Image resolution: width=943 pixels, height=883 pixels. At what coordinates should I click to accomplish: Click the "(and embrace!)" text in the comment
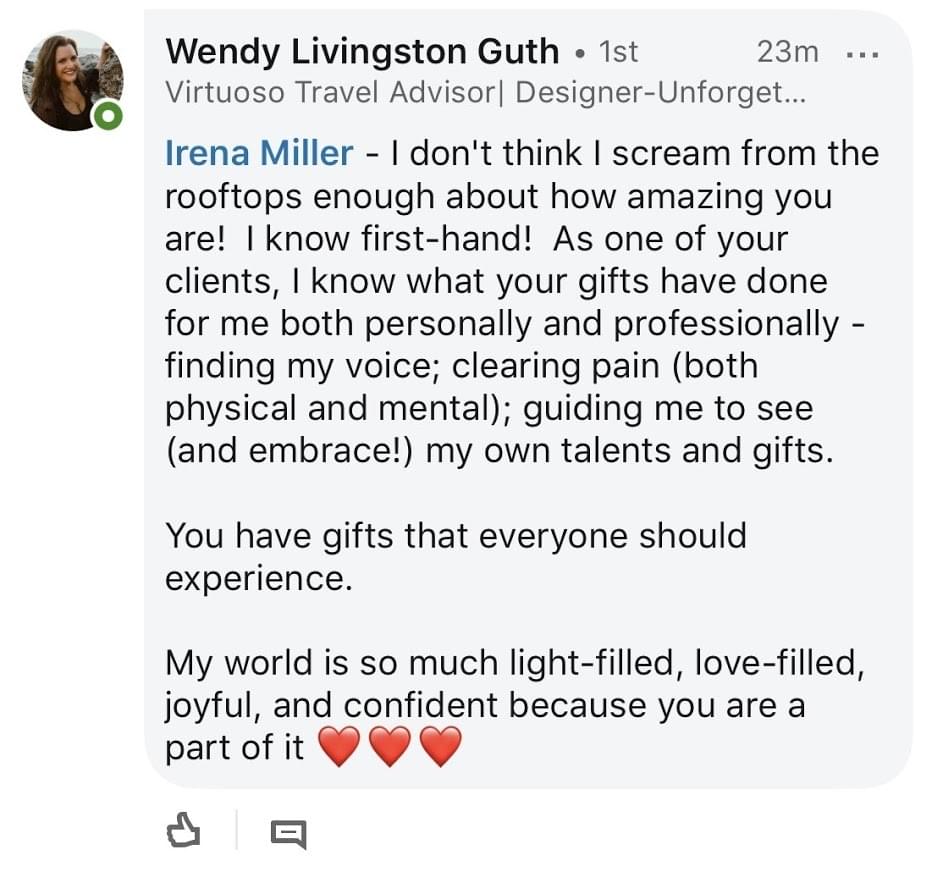(289, 451)
